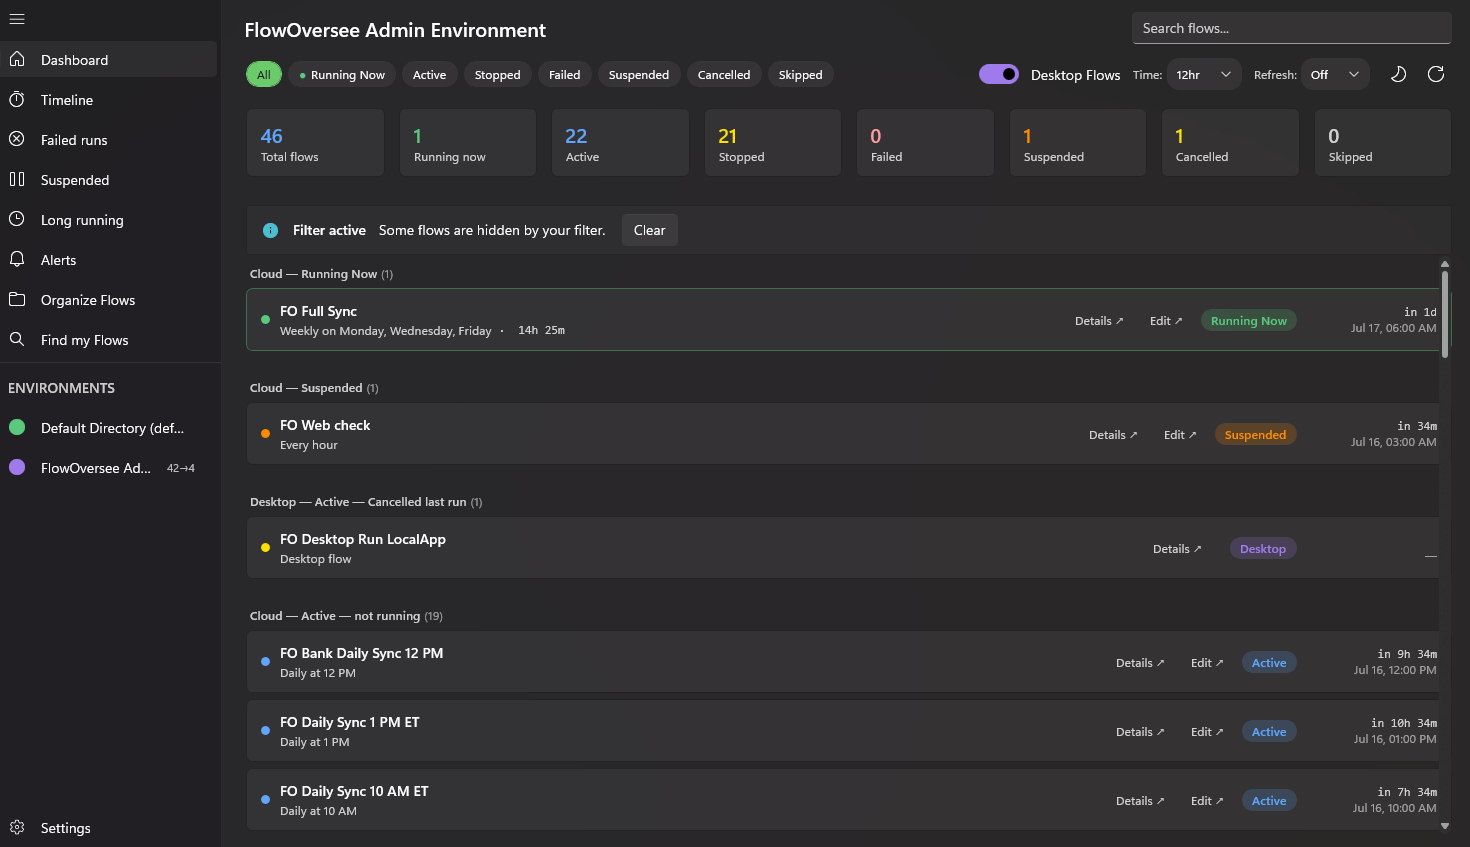Click the scrollbar down arrow

pos(1445,826)
